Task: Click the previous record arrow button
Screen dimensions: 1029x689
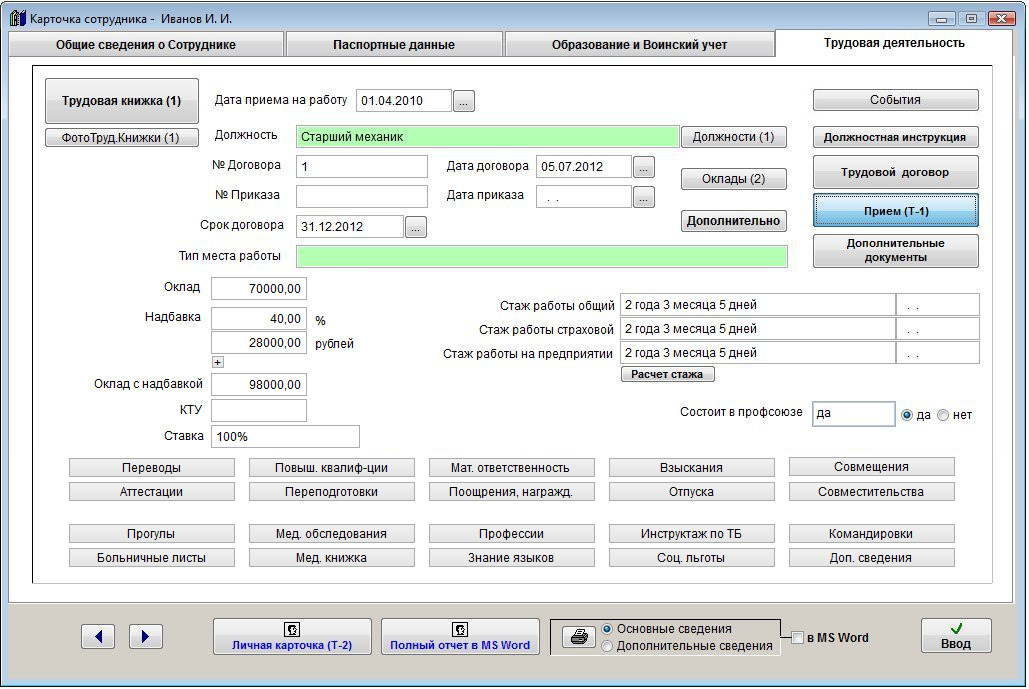Action: pos(98,636)
